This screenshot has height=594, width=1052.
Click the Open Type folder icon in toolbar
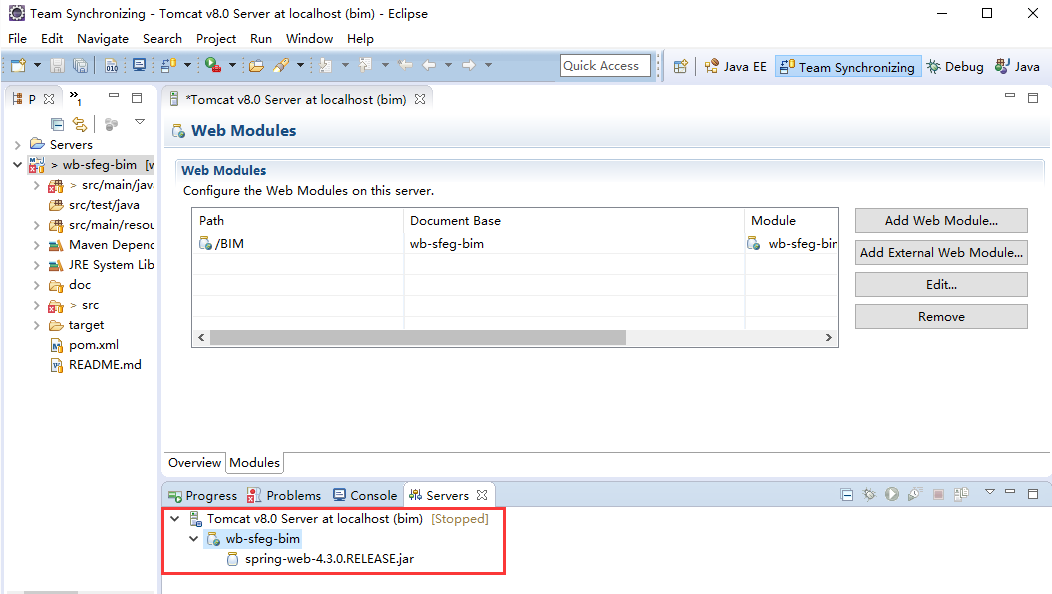point(256,65)
